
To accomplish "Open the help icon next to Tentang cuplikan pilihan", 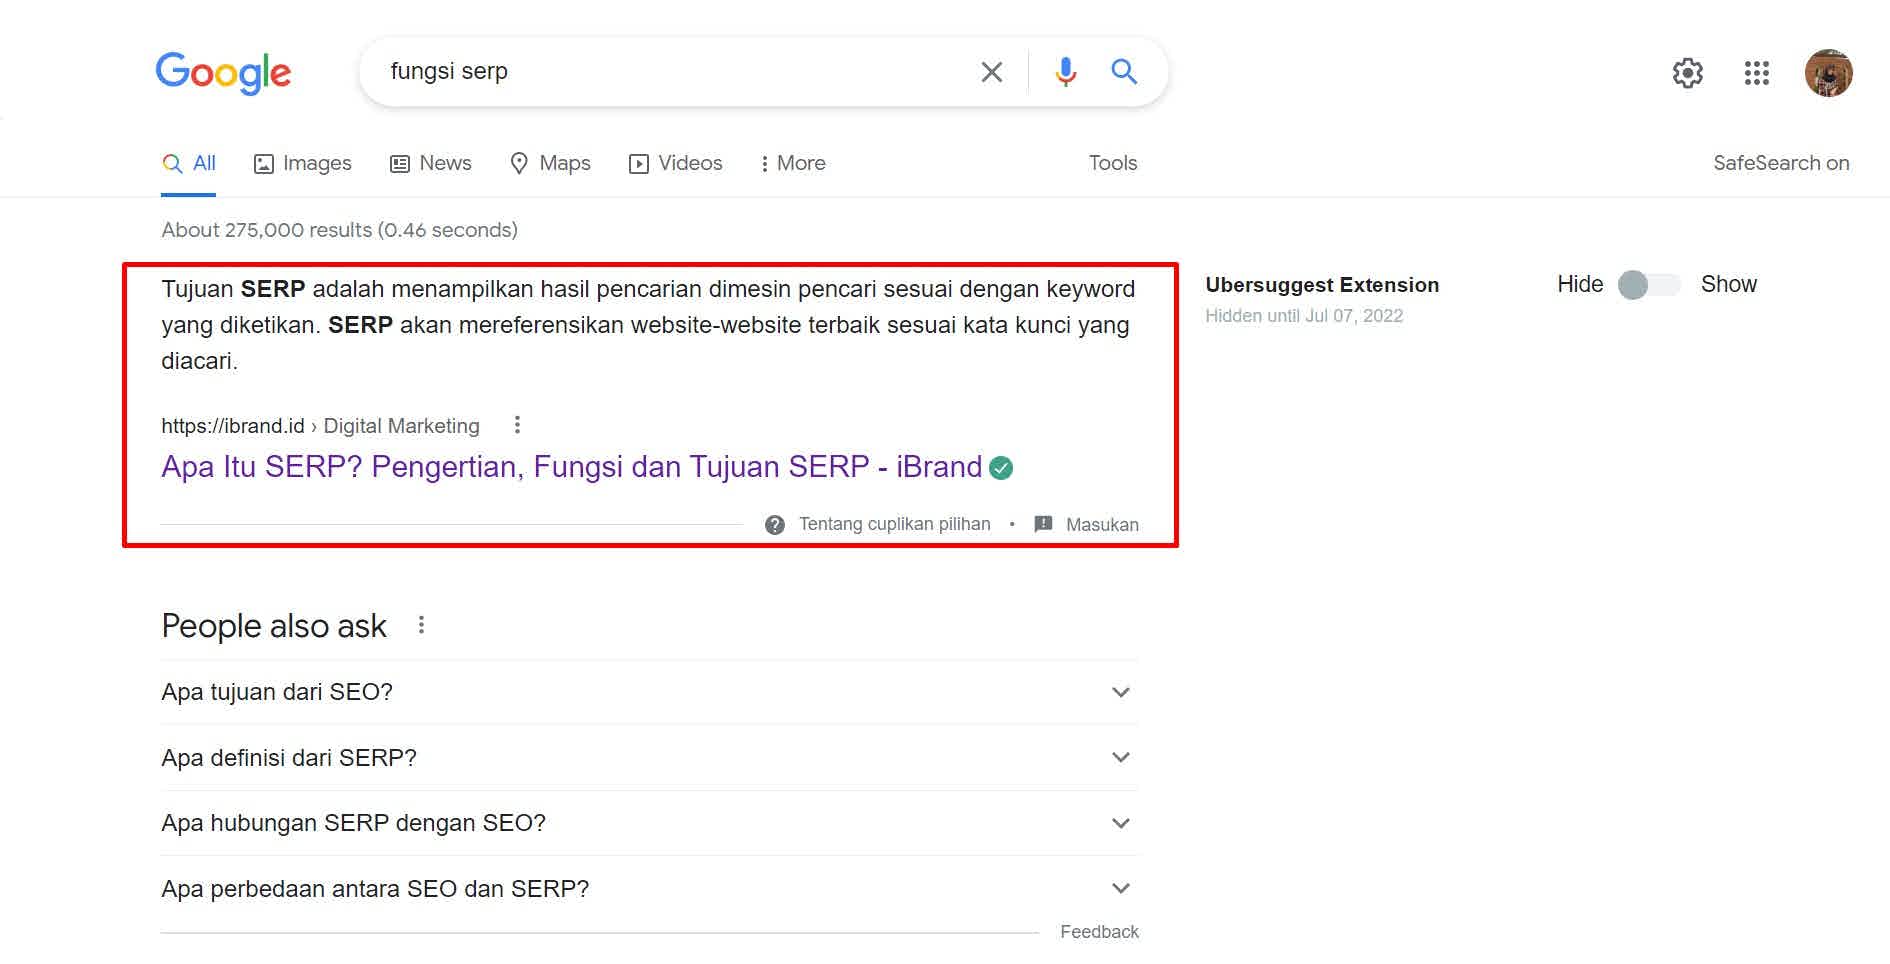I will coord(775,523).
